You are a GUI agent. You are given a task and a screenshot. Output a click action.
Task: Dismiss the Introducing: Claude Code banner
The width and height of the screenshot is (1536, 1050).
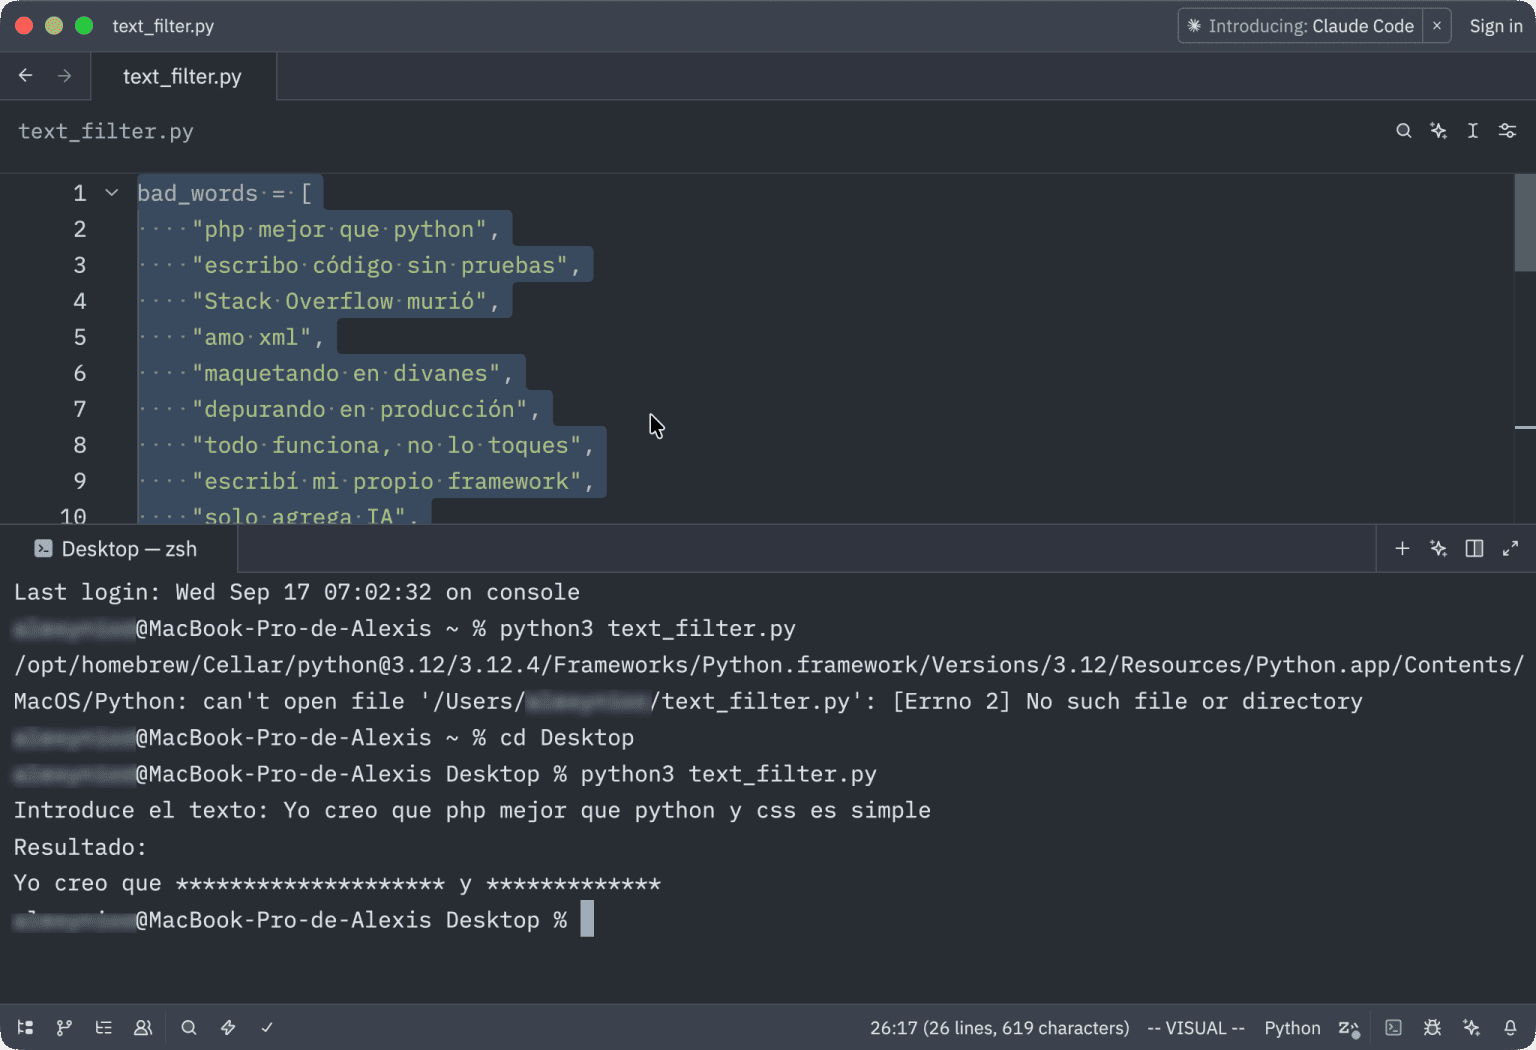pos(1437,26)
